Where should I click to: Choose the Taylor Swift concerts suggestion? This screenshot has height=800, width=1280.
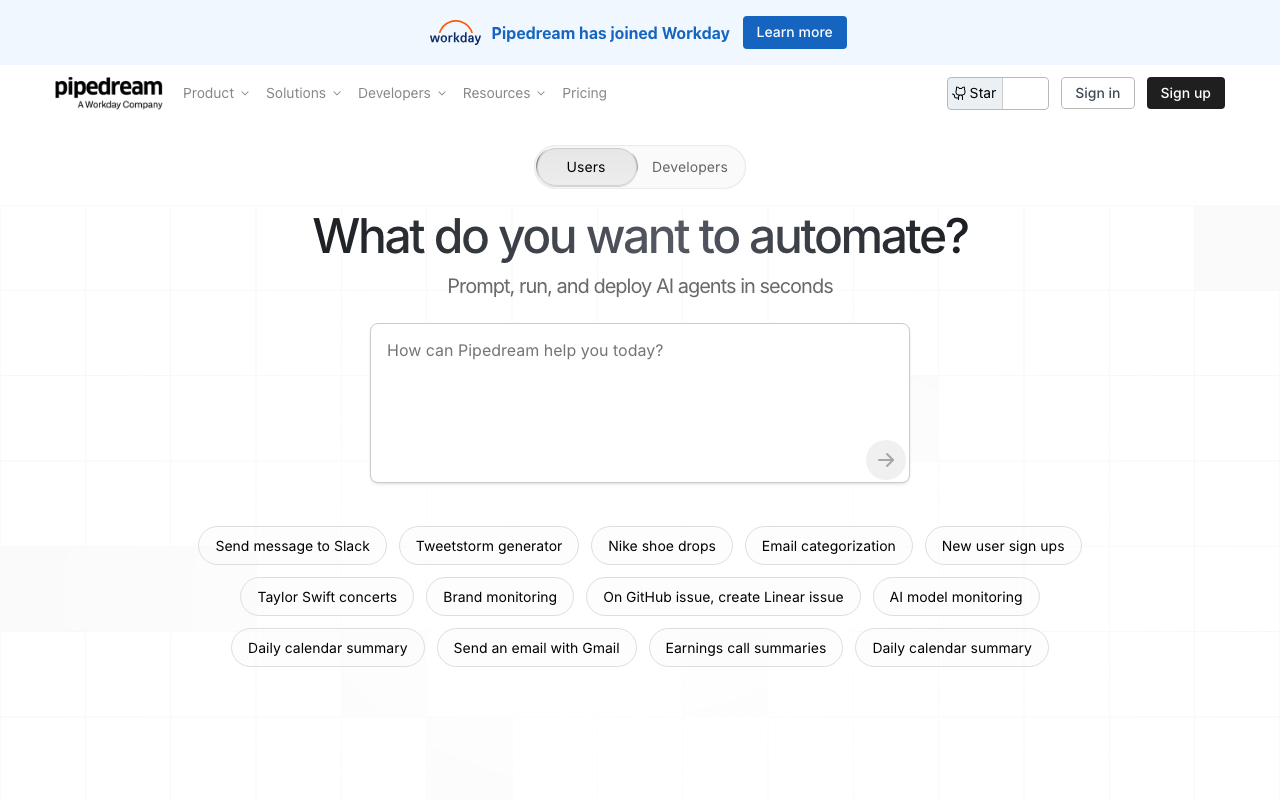(327, 597)
